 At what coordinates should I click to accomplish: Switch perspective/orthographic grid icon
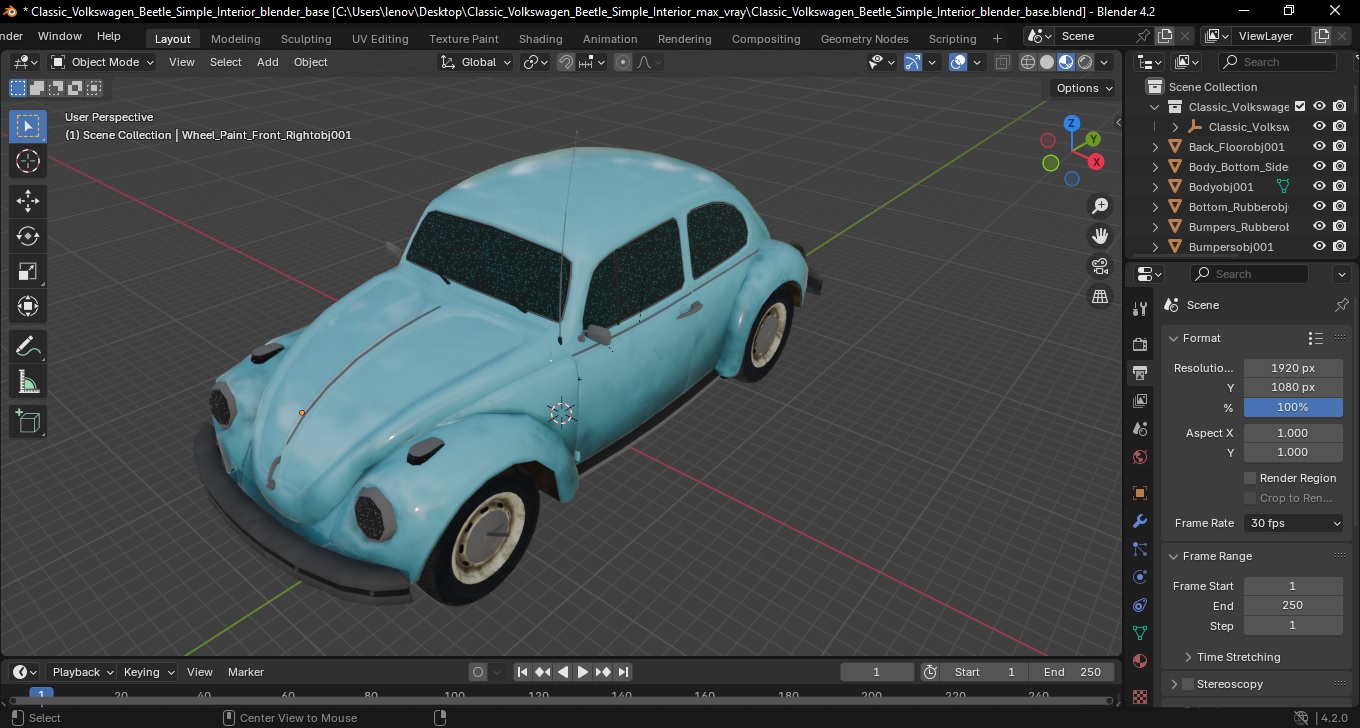pyautogui.click(x=1100, y=296)
